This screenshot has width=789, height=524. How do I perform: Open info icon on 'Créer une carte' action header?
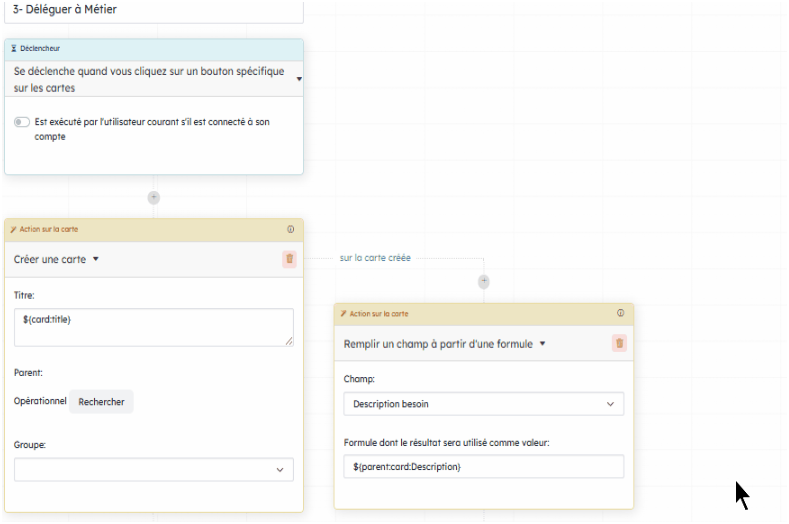(x=290, y=229)
